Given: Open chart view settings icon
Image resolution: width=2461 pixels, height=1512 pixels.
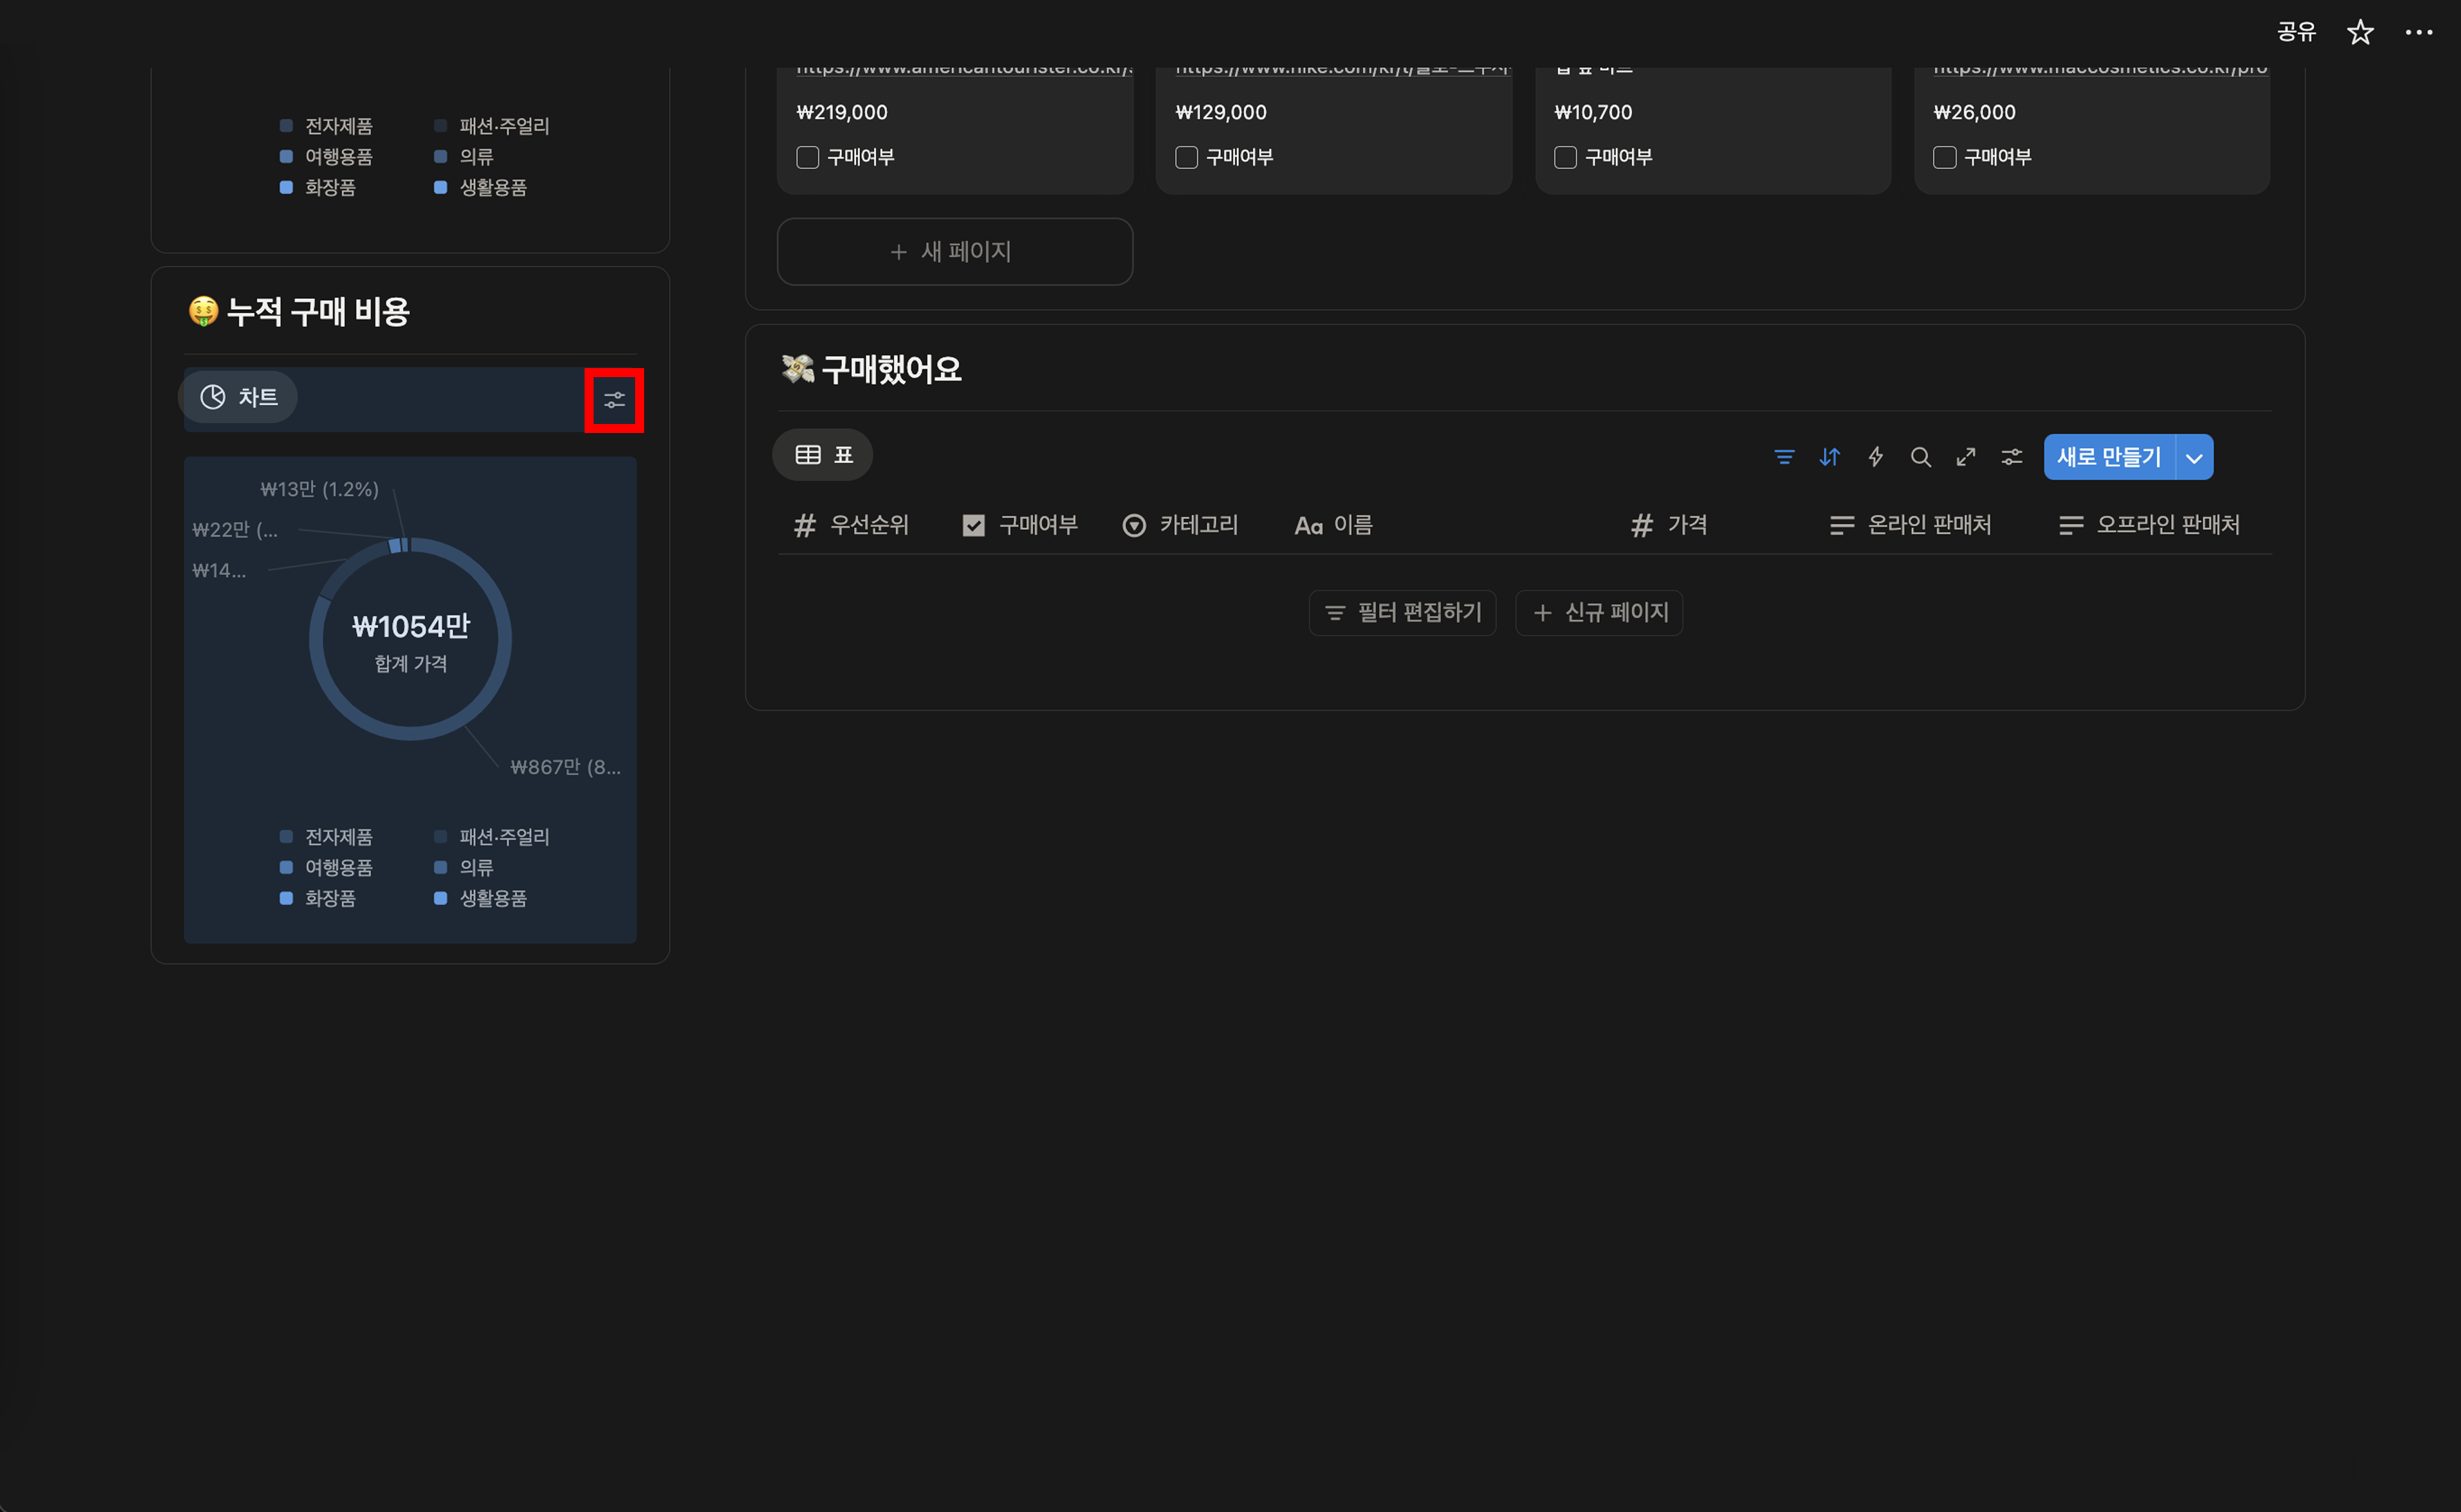Looking at the screenshot, I should coord(614,400).
